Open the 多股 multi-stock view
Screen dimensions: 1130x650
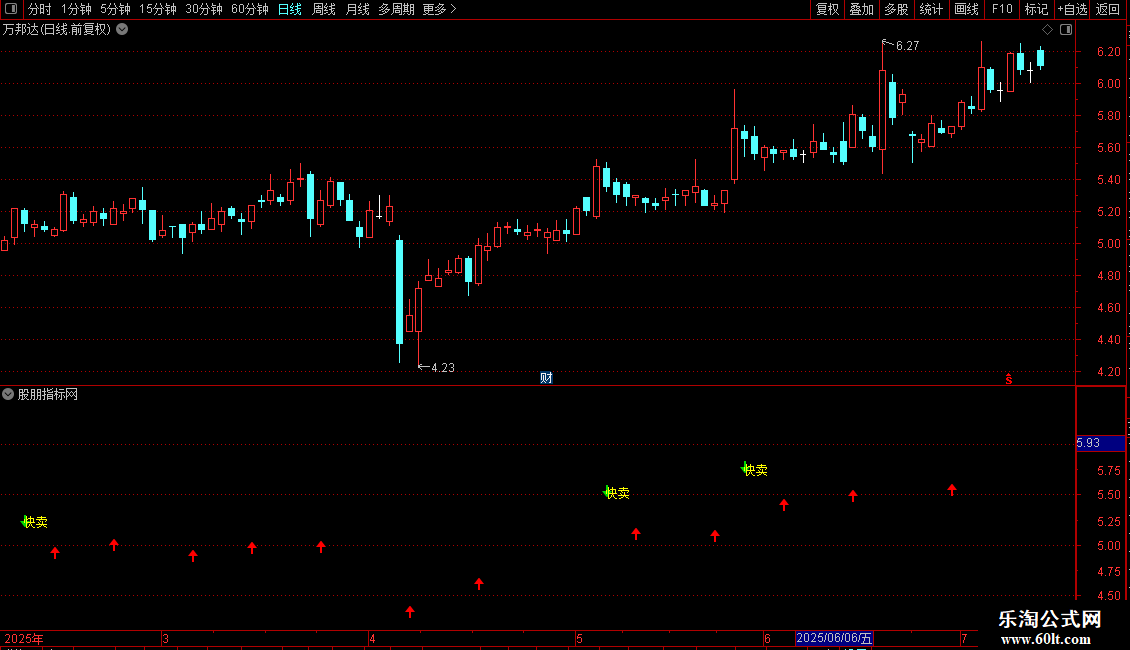[x=897, y=9]
